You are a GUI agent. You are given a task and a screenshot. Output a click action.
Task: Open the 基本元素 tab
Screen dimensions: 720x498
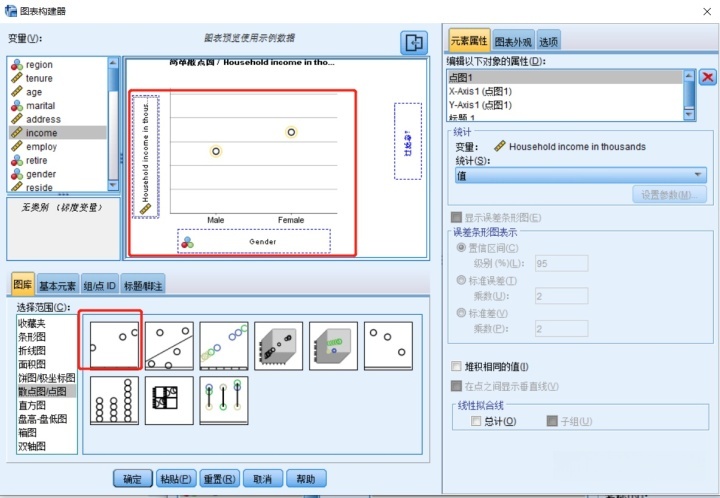[x=57, y=286]
